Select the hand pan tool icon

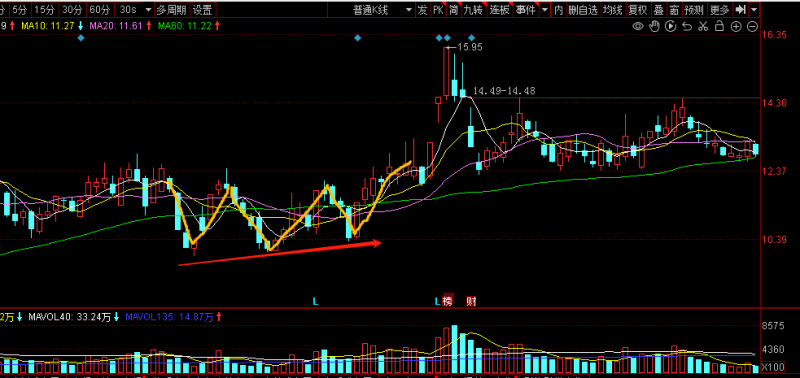[655, 26]
